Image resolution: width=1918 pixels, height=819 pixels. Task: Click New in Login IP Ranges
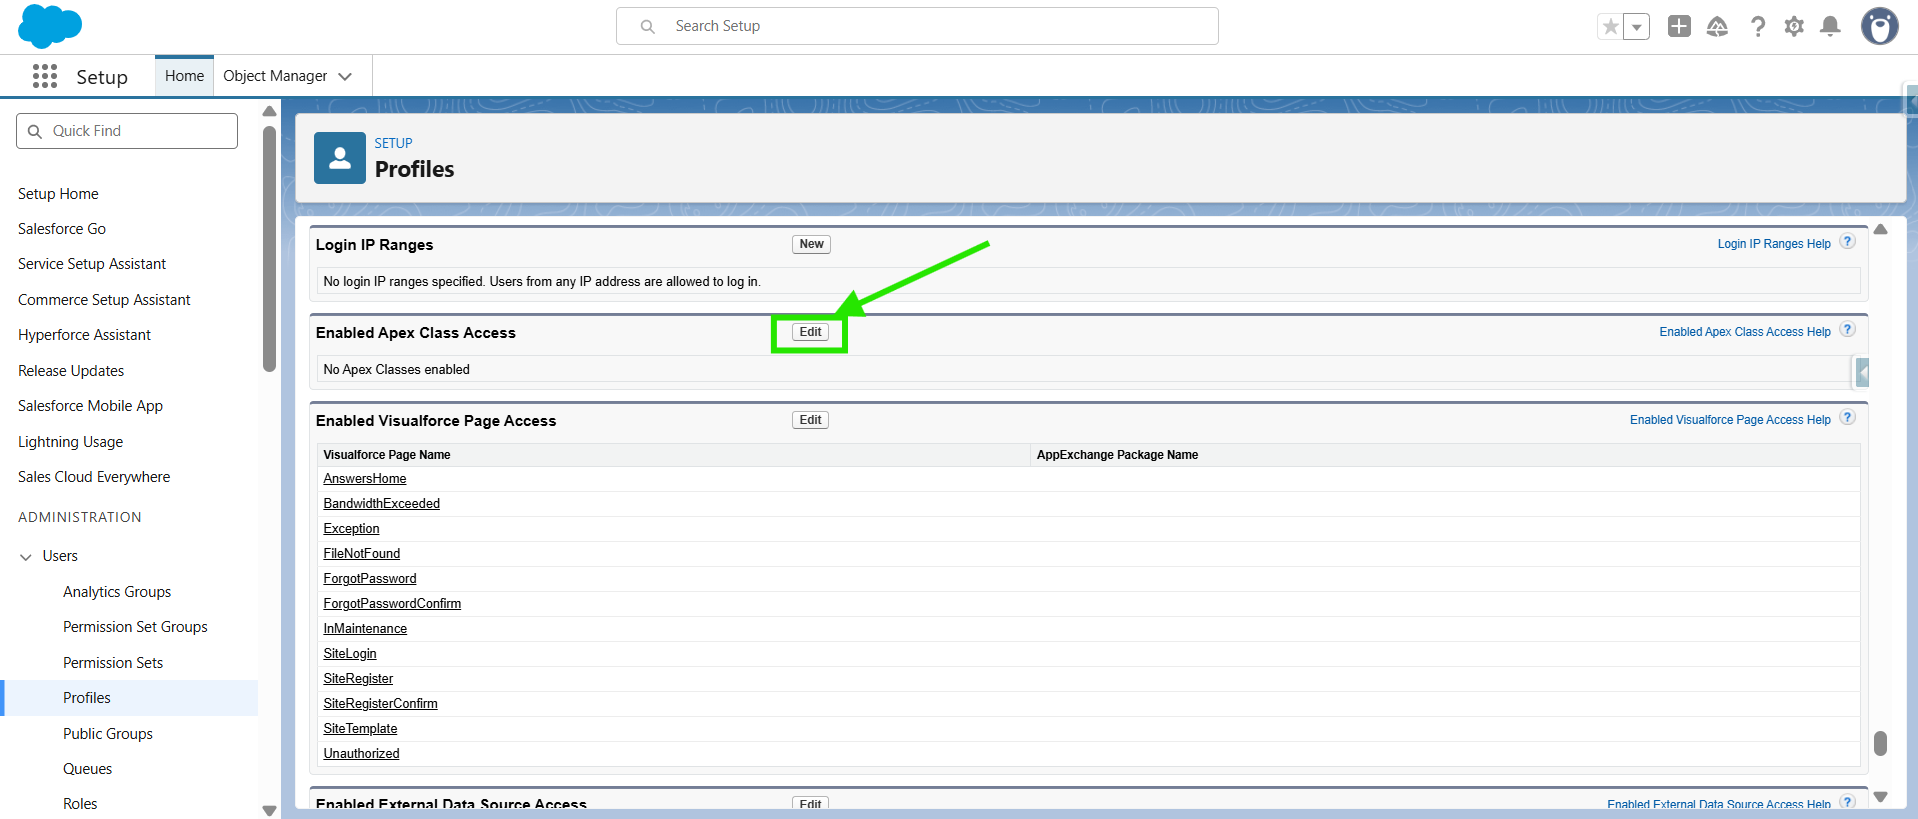(811, 244)
